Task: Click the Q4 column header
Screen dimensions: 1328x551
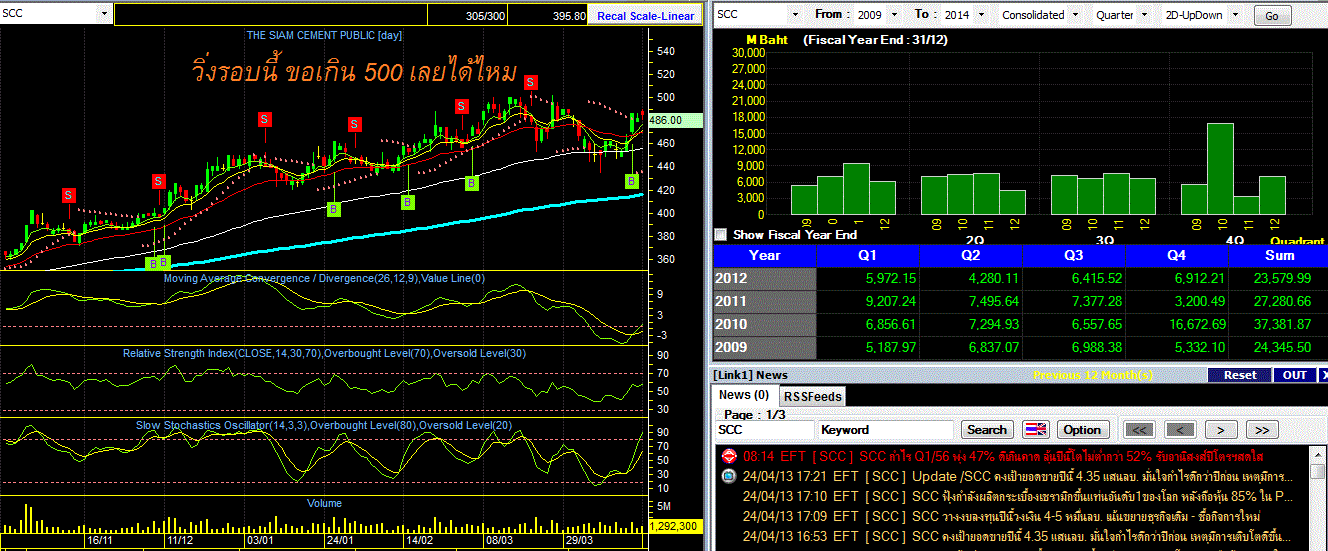Action: 1176,255
